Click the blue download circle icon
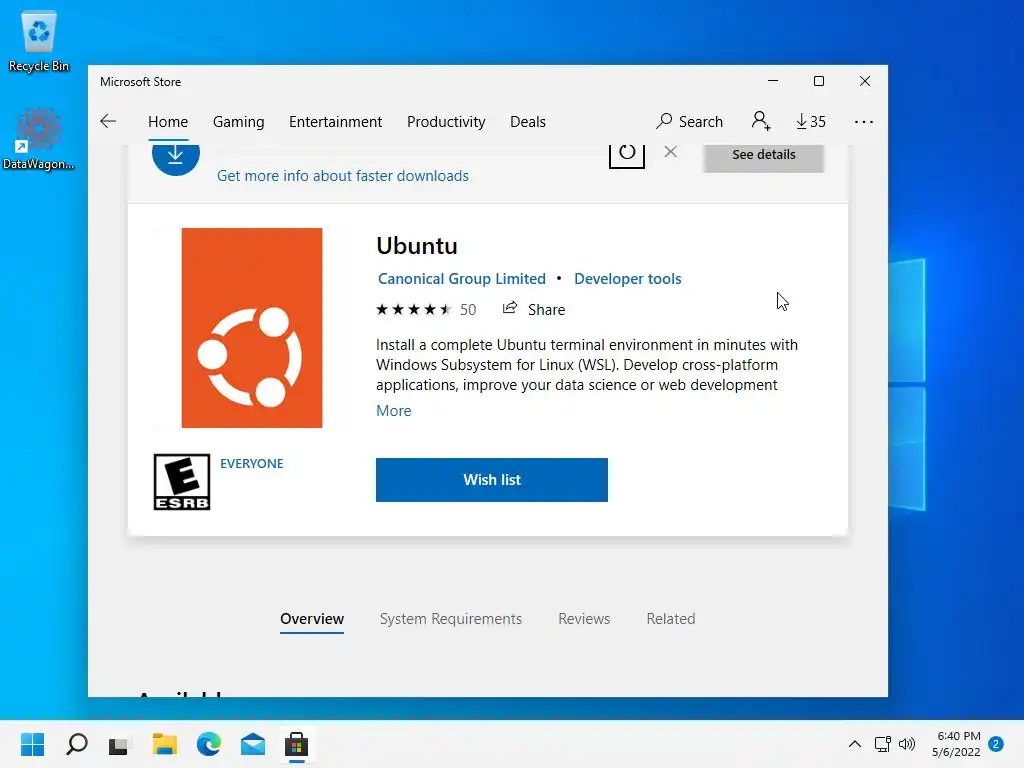This screenshot has width=1024, height=768. (x=175, y=157)
